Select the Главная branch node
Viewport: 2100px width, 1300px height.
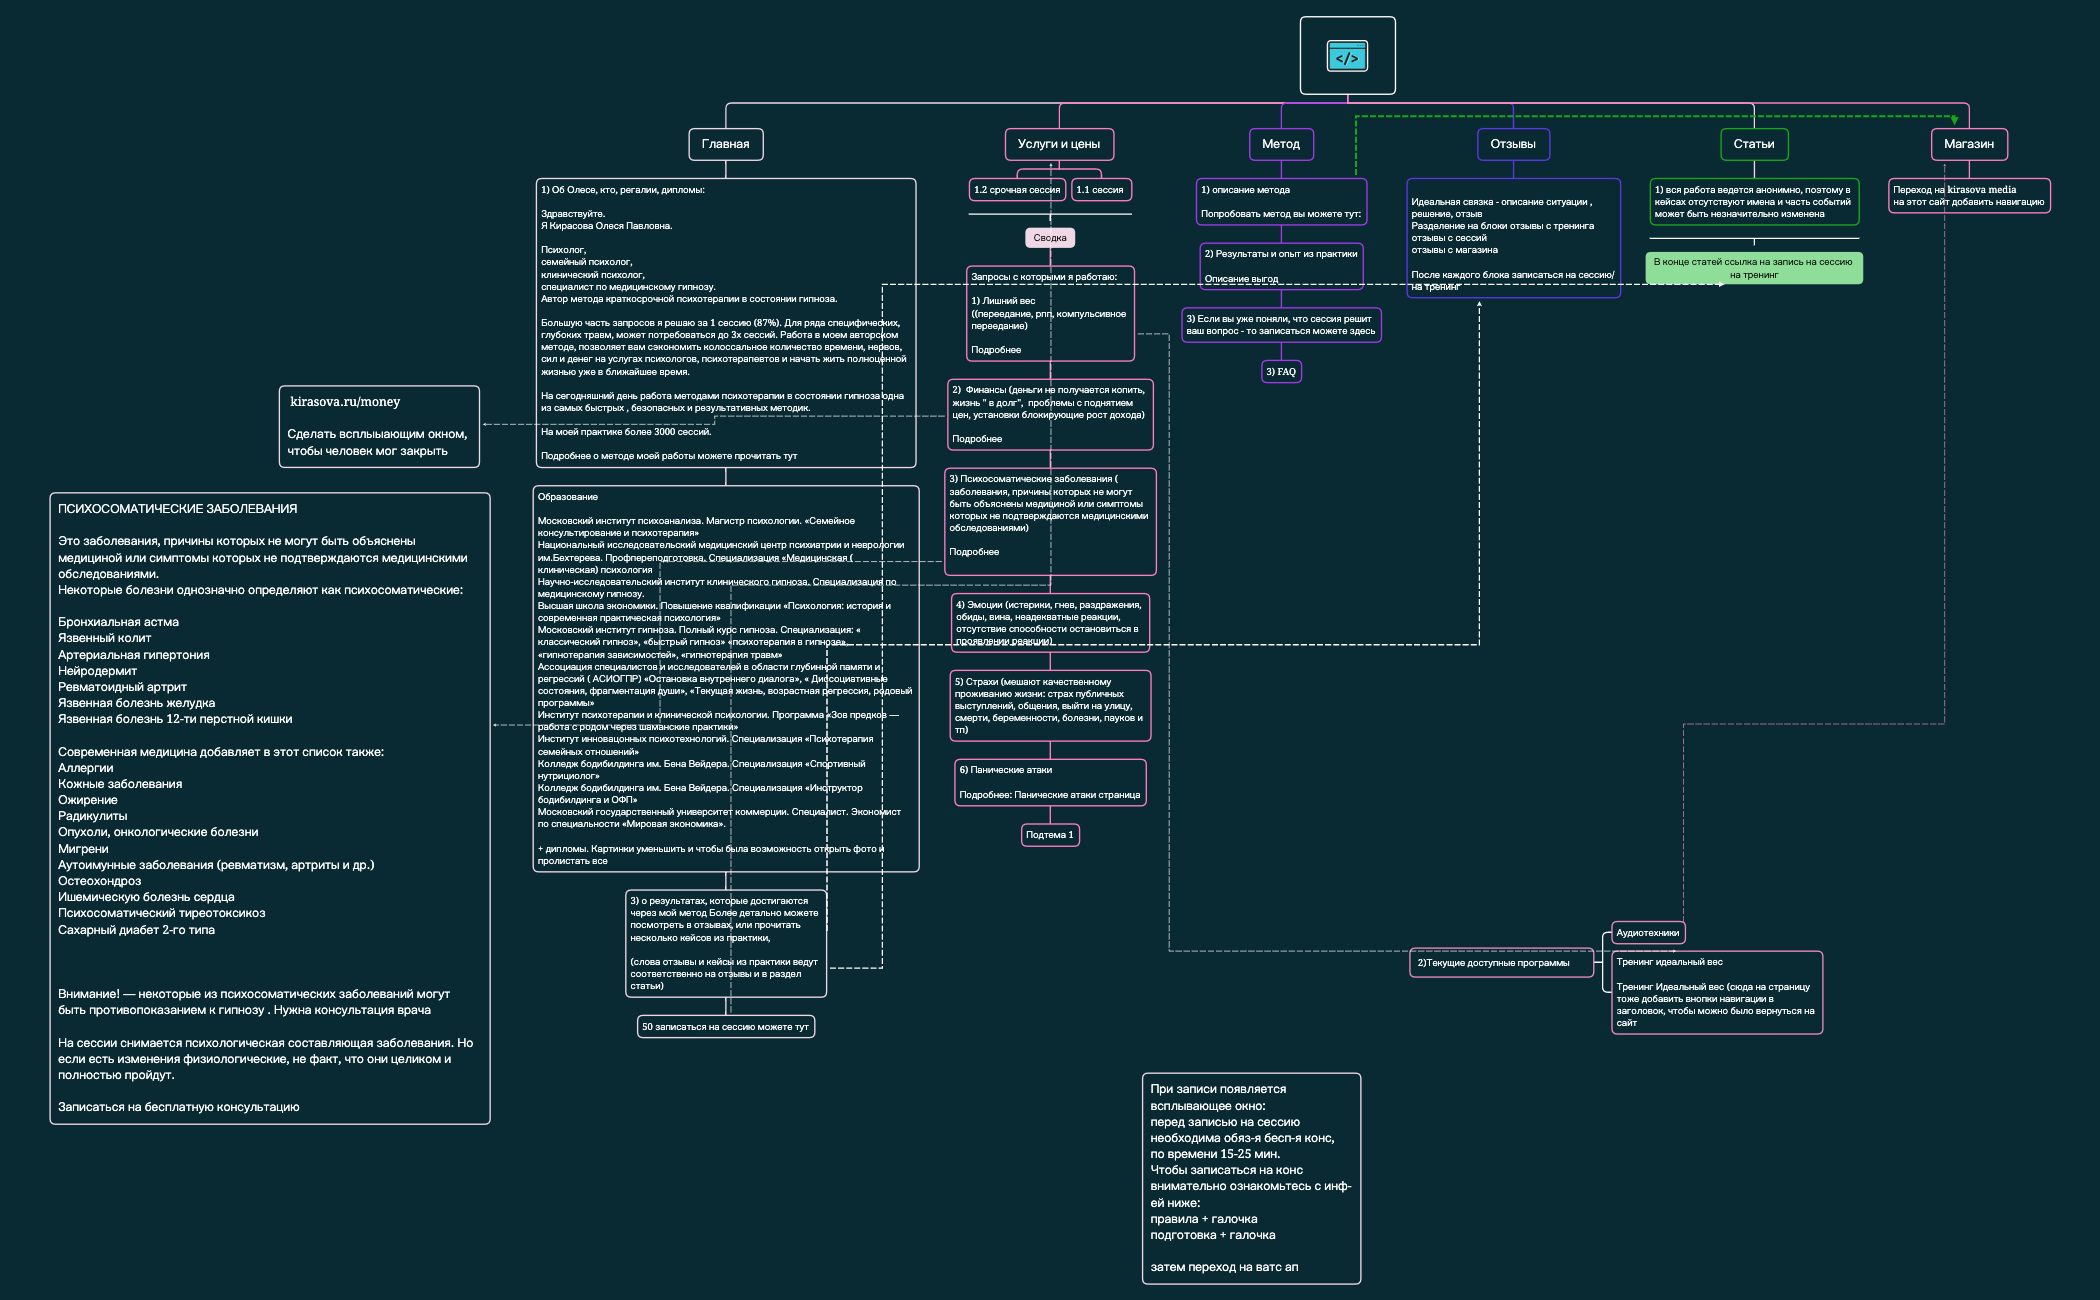tap(727, 144)
